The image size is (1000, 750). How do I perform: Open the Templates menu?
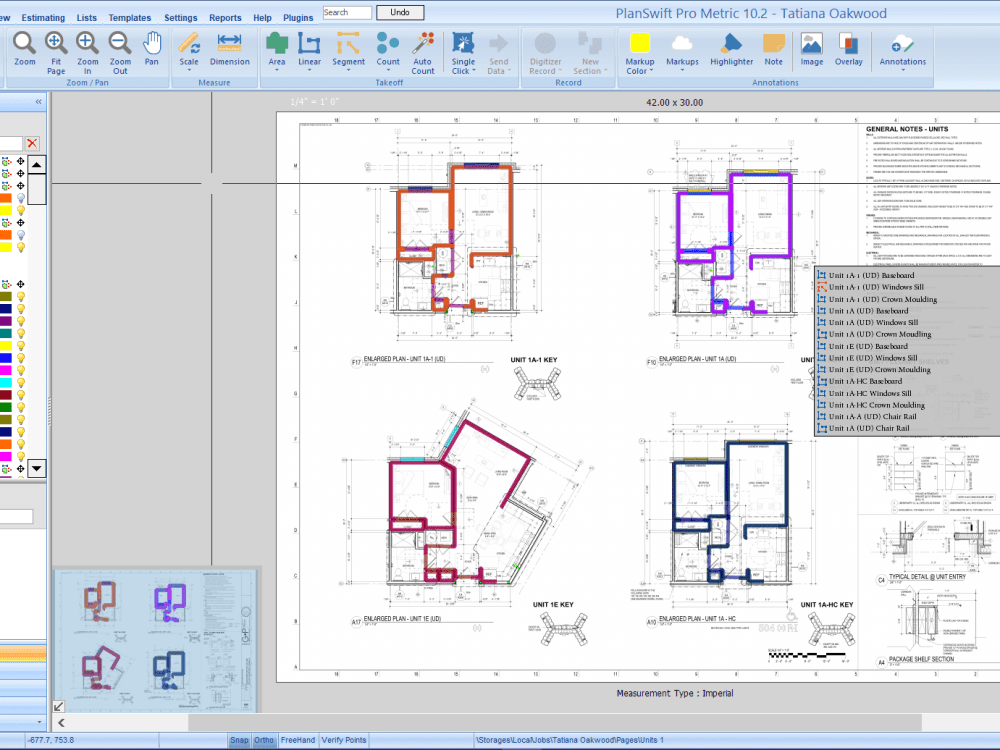click(129, 18)
